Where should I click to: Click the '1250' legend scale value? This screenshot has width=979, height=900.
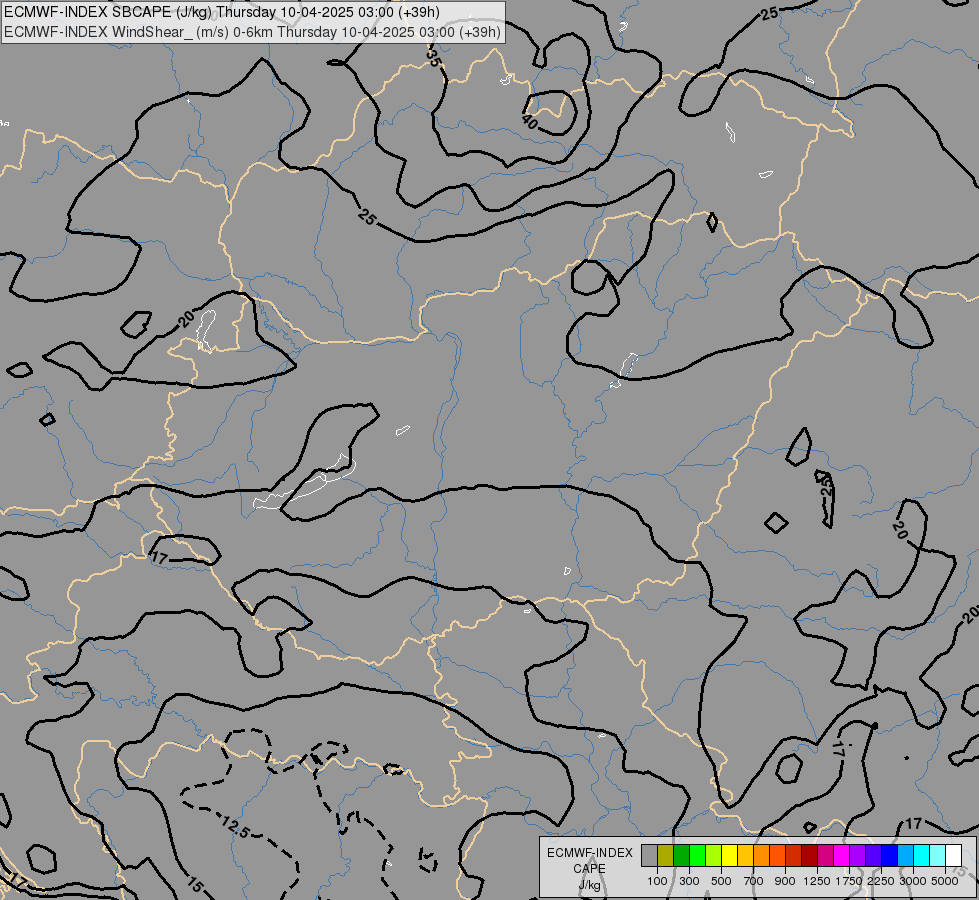pos(817,881)
